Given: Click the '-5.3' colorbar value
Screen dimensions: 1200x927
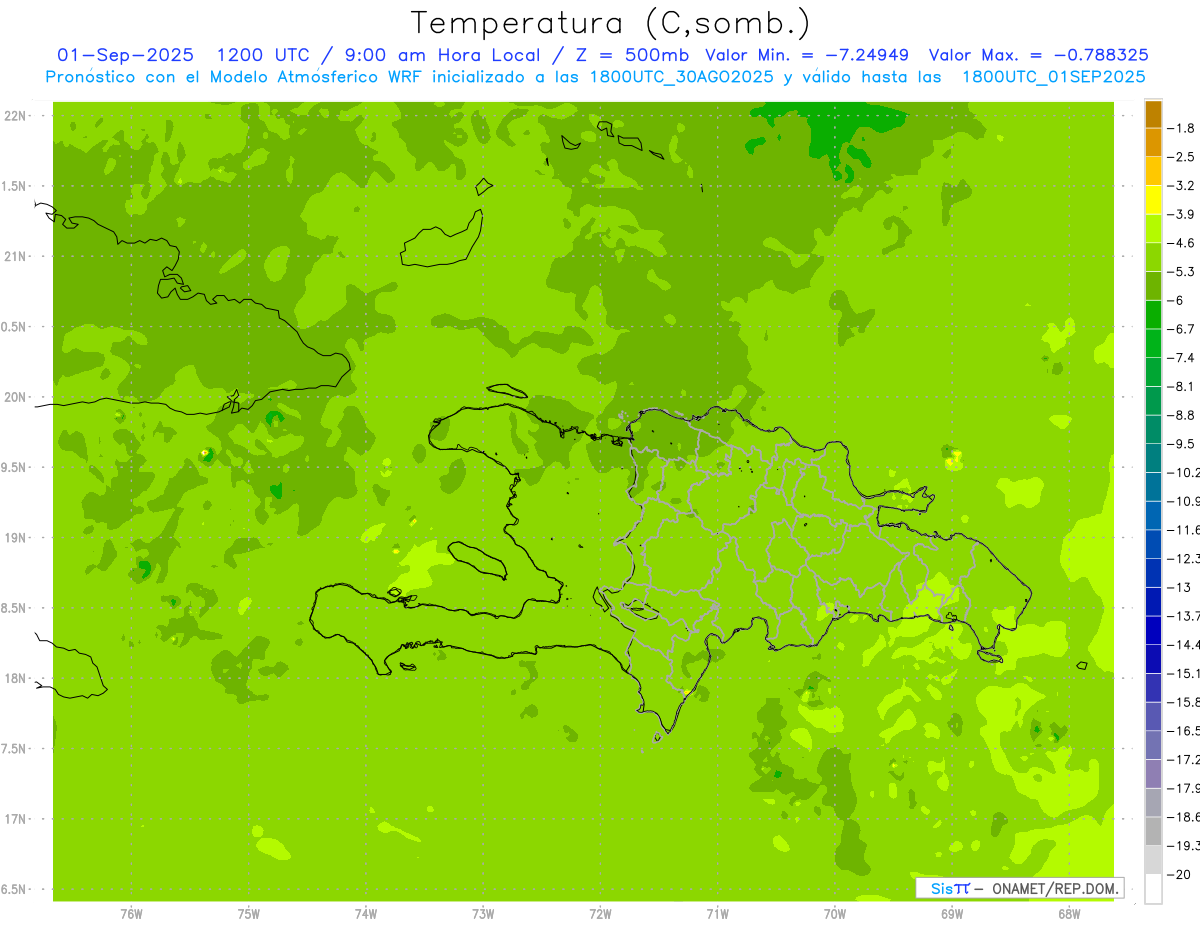Looking at the screenshot, I should pyautogui.click(x=1182, y=271).
